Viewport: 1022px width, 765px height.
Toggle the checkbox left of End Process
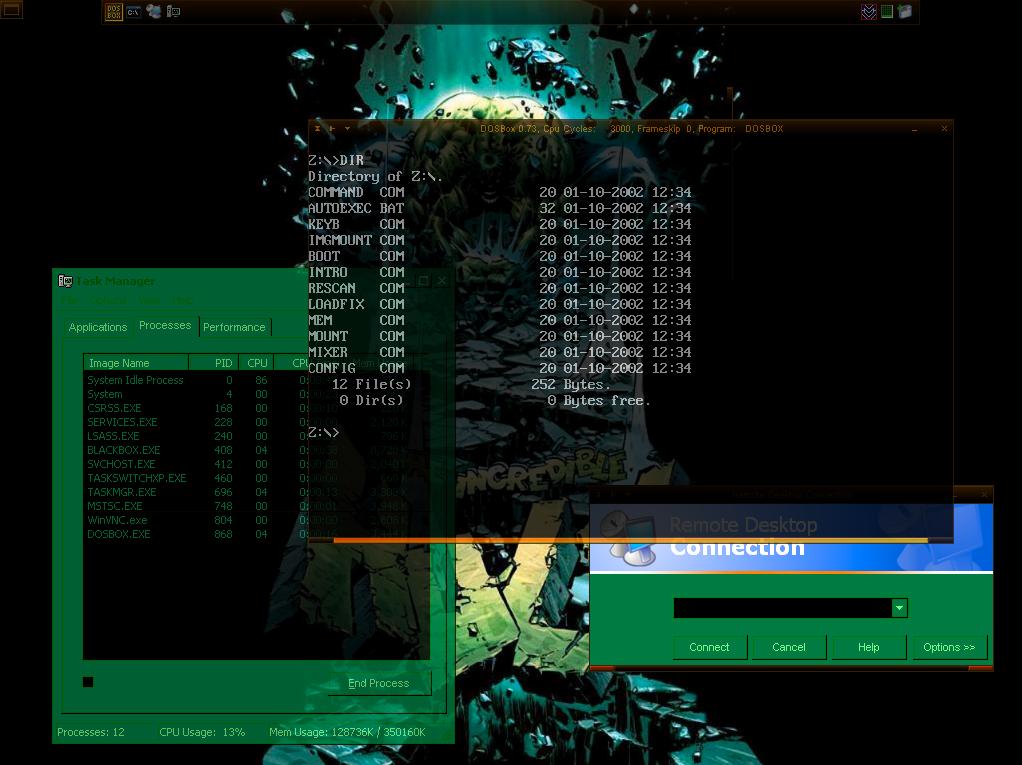pyautogui.click(x=88, y=682)
